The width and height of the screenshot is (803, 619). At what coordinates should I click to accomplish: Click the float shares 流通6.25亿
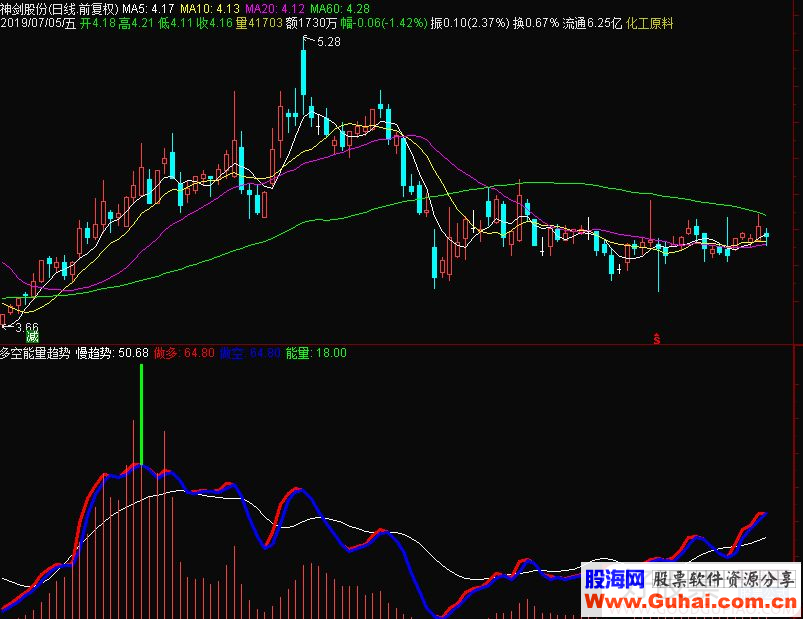tap(591, 23)
